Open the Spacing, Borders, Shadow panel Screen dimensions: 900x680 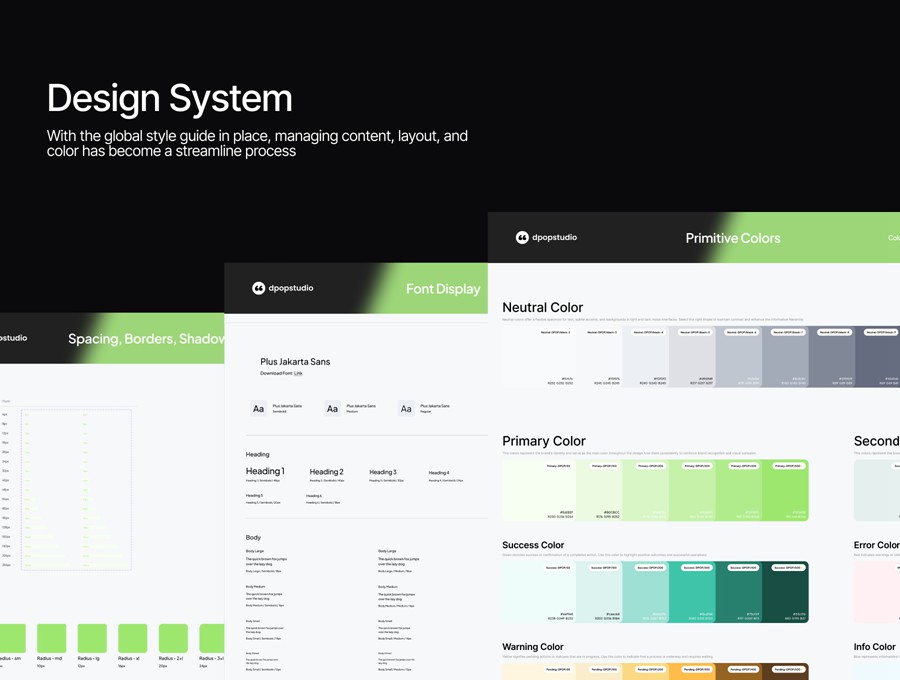(144, 338)
